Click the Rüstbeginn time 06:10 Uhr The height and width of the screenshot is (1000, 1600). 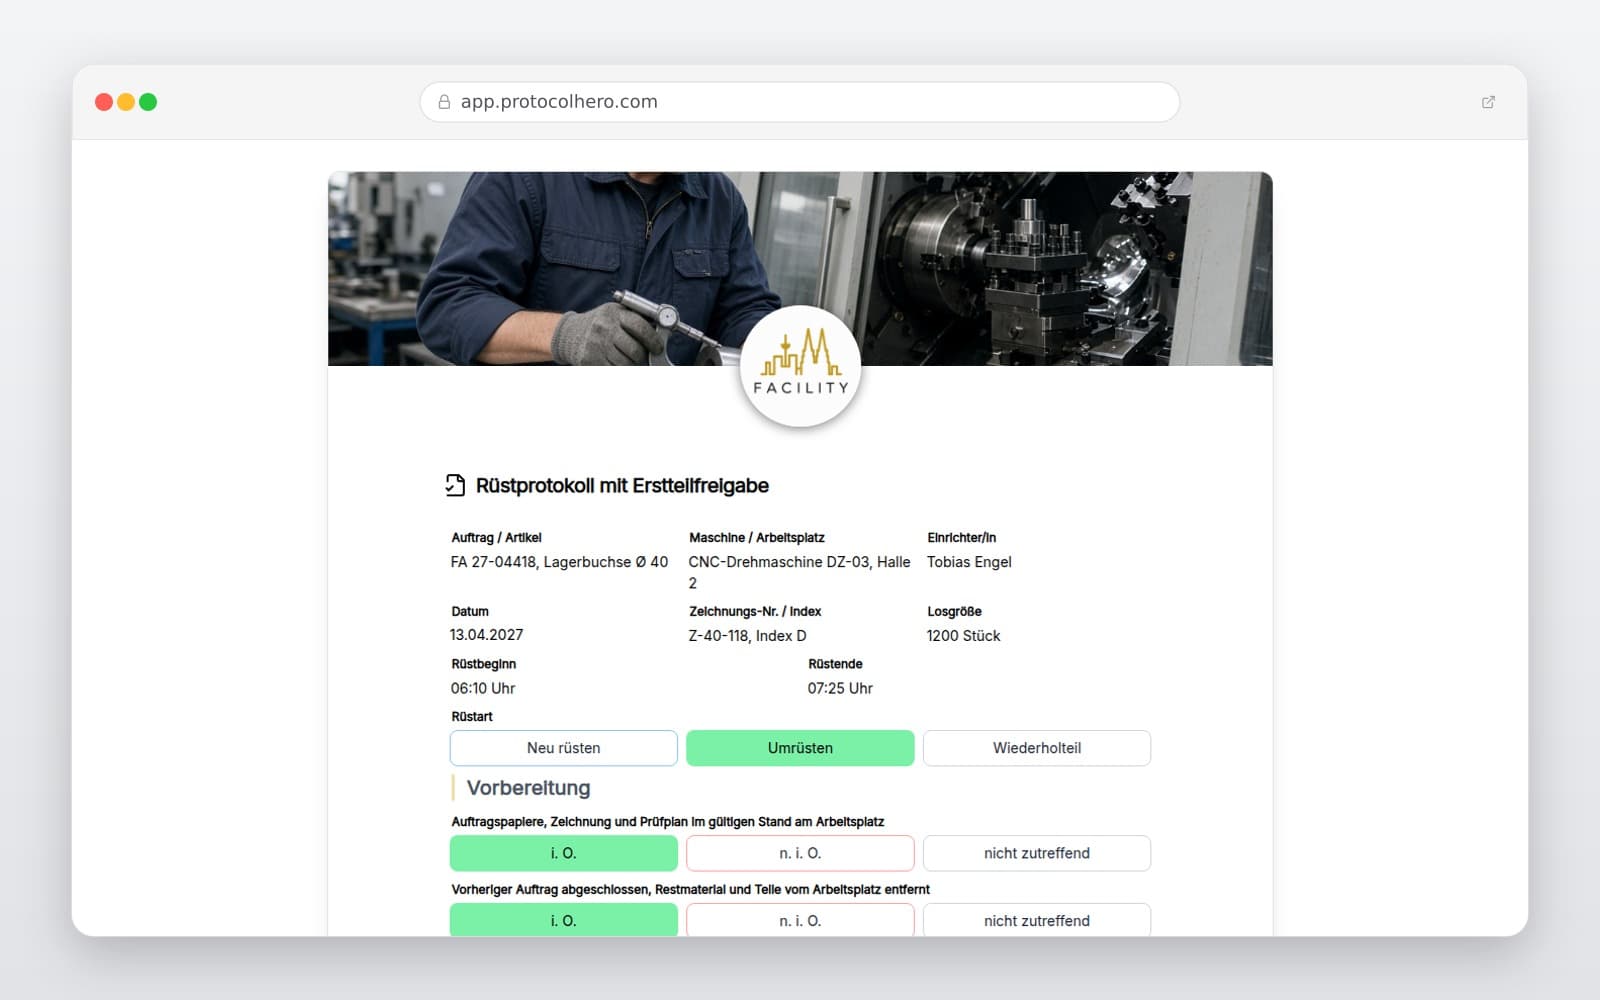[483, 688]
